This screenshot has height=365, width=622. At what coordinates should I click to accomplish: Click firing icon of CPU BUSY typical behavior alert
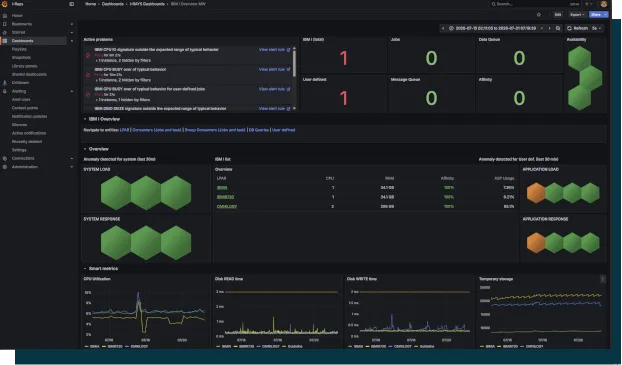coord(88,75)
